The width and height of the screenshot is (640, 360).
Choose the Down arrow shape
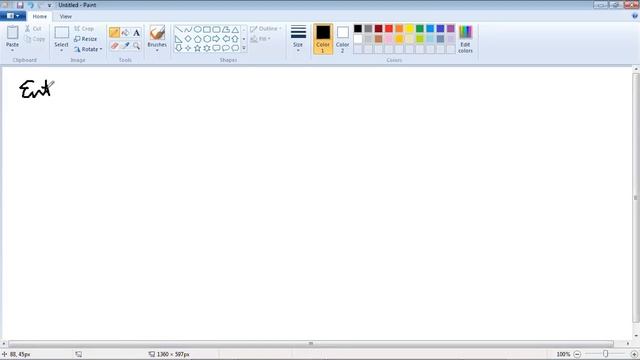click(179, 48)
